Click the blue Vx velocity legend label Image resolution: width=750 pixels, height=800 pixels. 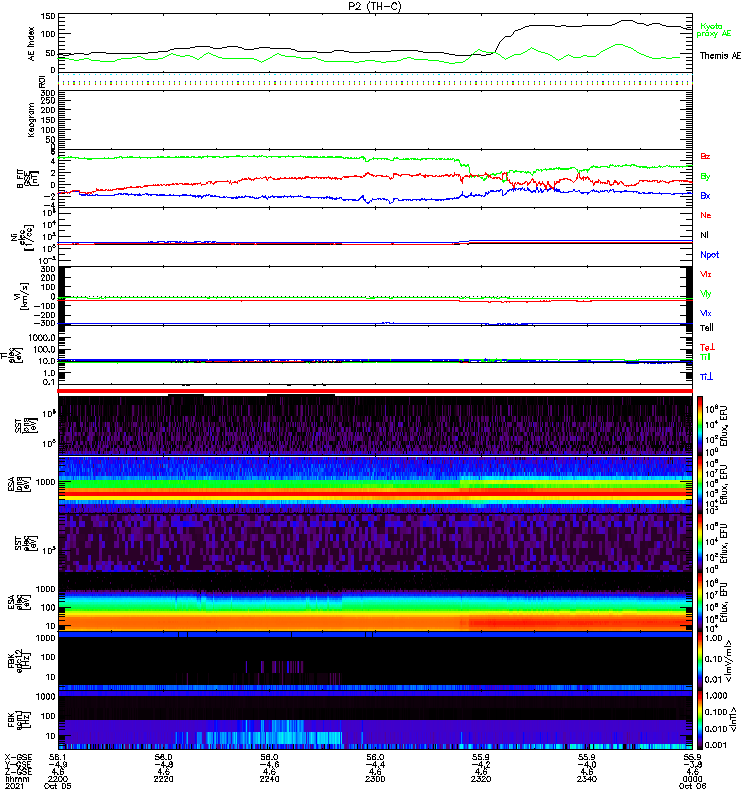point(705,313)
